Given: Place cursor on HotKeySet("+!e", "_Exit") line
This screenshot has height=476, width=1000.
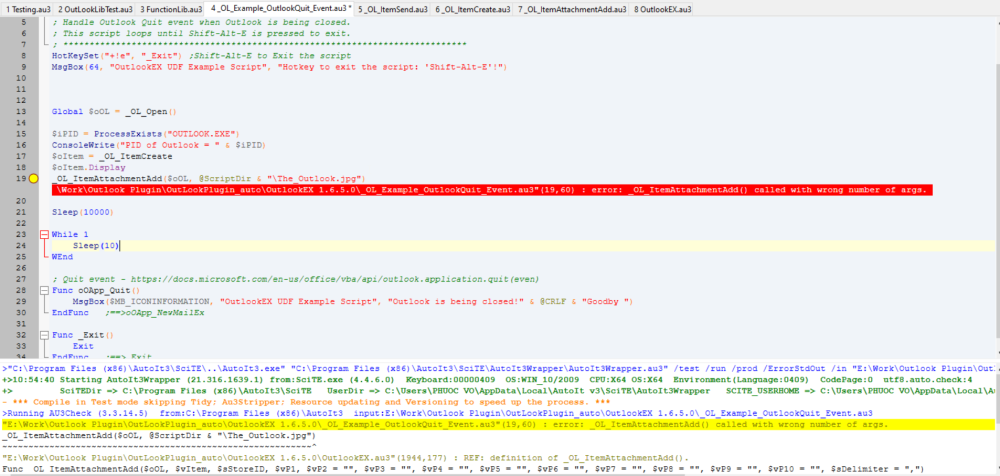Looking at the screenshot, I should pyautogui.click(x=201, y=56).
